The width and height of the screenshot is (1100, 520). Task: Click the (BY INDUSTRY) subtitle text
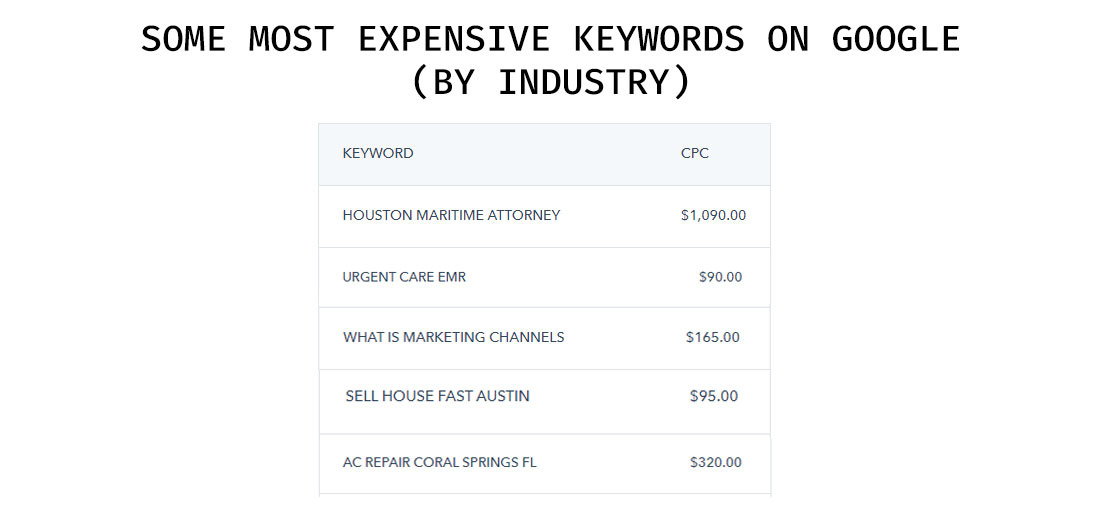(x=550, y=83)
